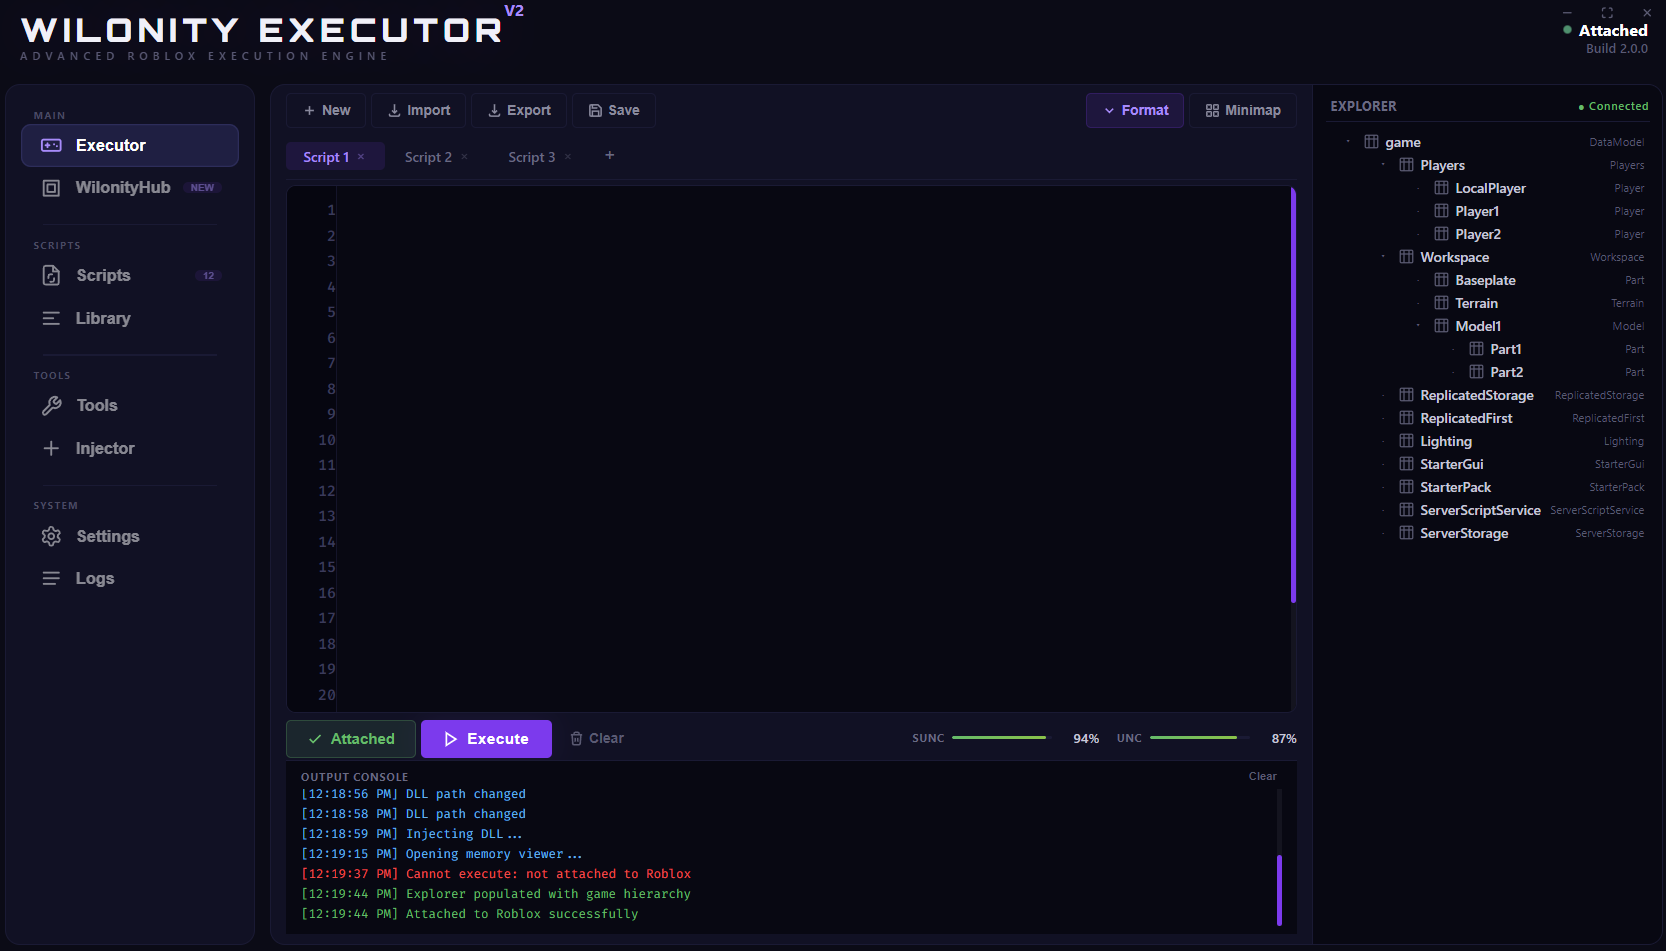Click the ServerStorage node icon in Explorer

(1406, 533)
